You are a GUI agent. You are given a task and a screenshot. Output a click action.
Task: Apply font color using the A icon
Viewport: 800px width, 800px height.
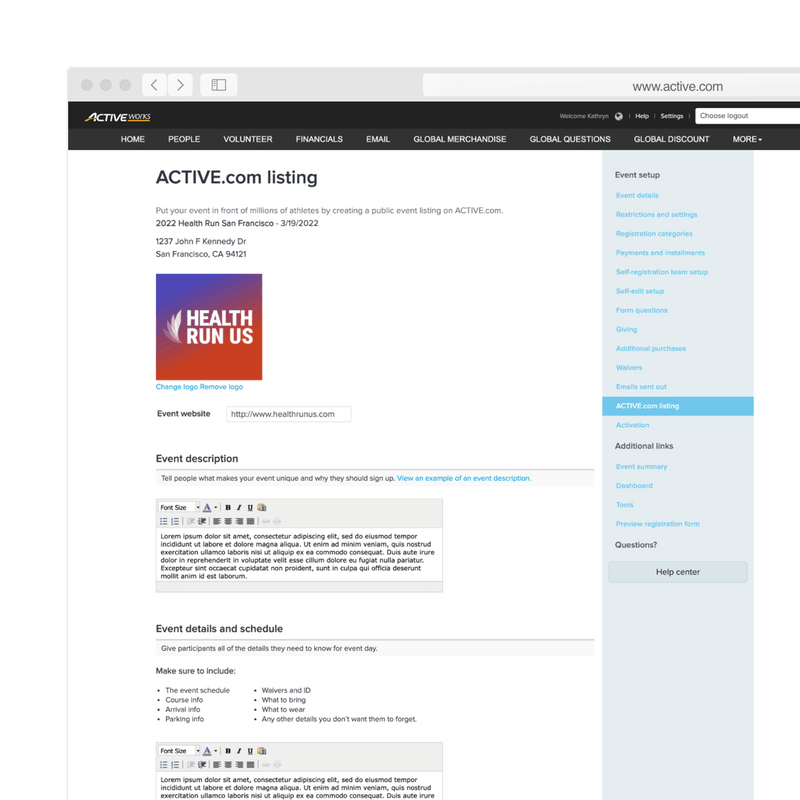click(206, 507)
